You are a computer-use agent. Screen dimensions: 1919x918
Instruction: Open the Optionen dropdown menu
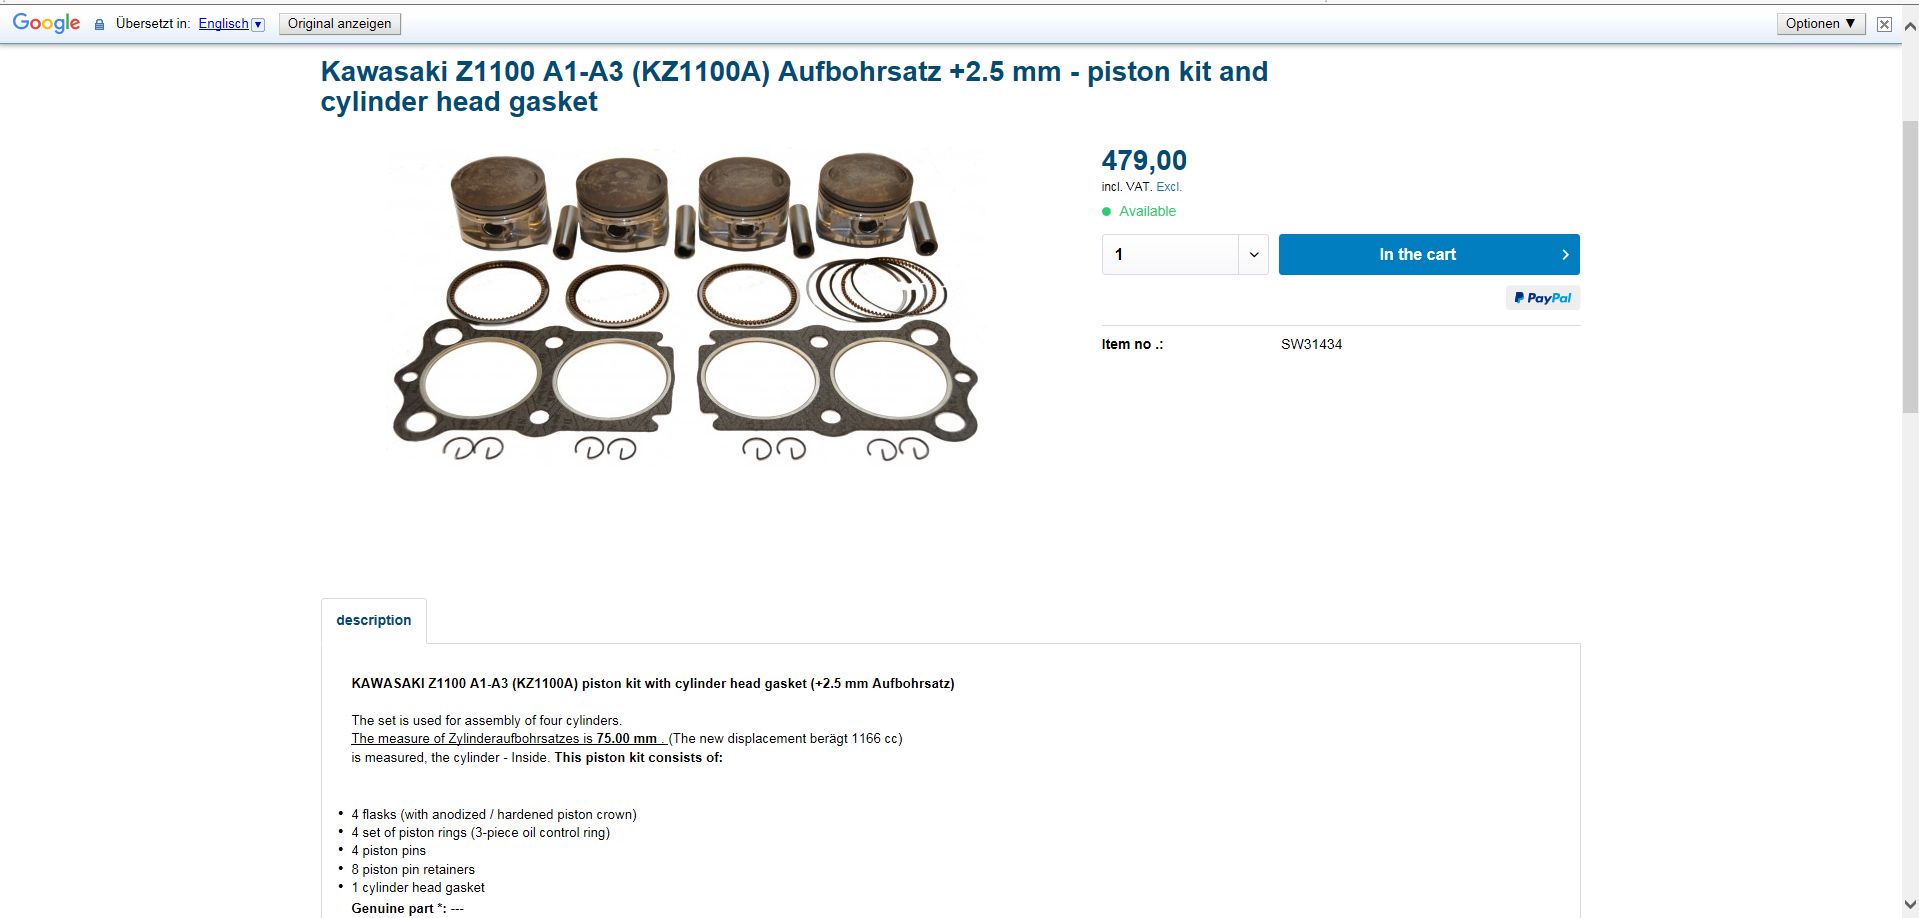(x=1820, y=24)
